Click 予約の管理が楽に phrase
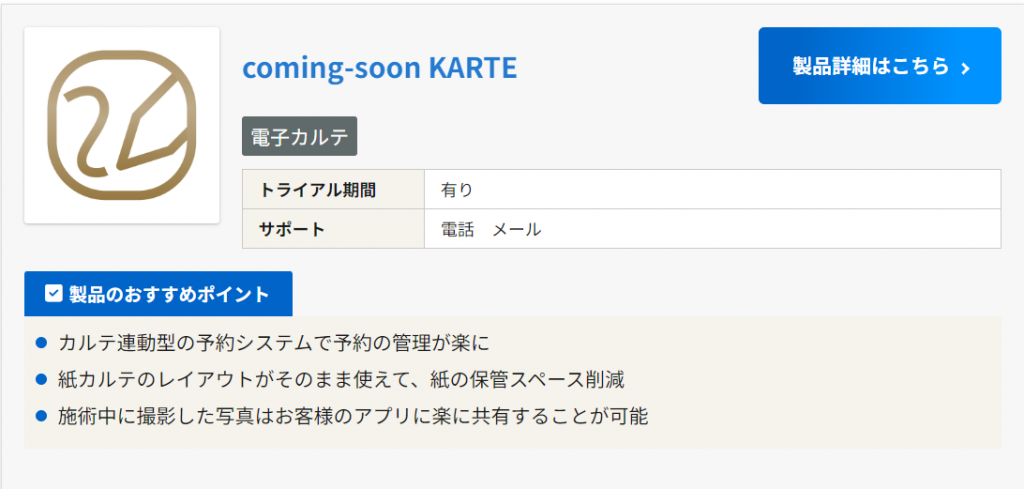 coord(425,343)
